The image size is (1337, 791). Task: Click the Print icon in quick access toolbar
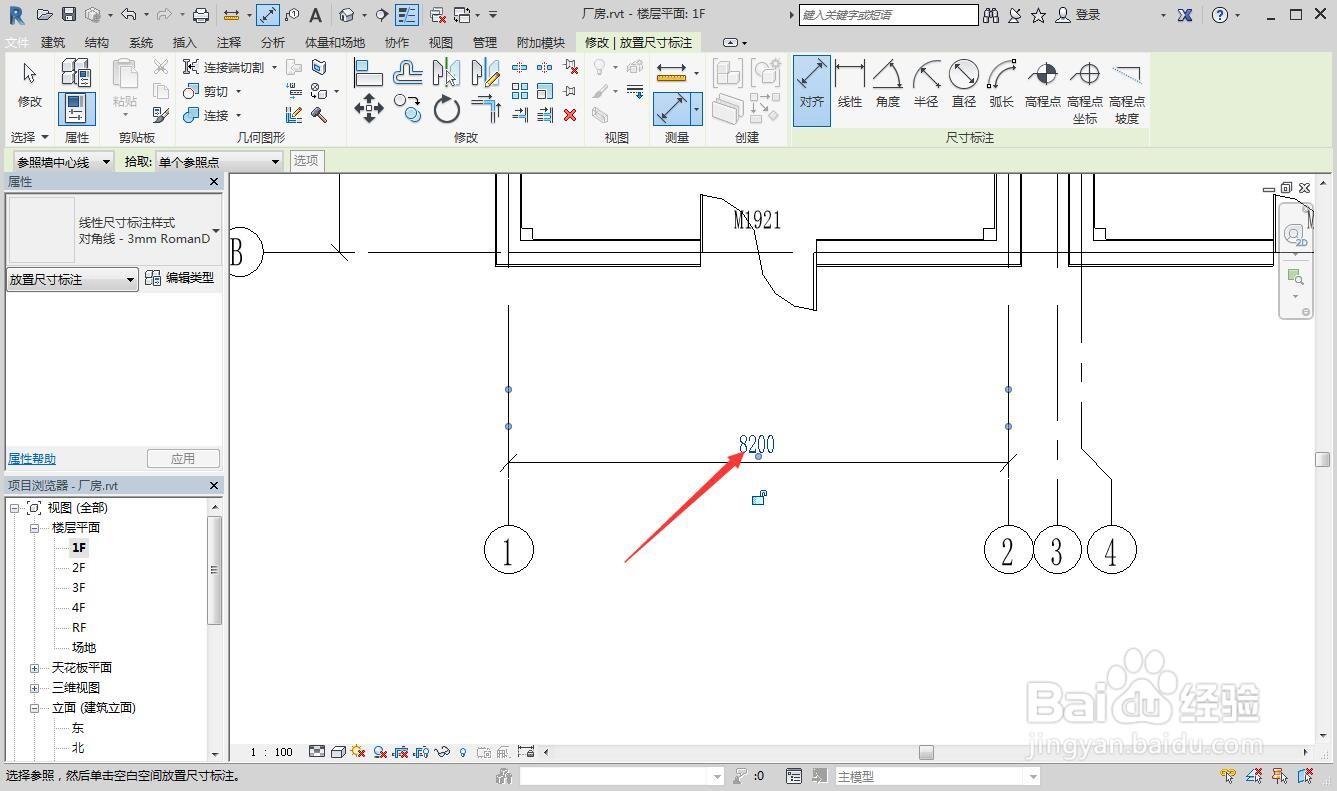(x=201, y=15)
